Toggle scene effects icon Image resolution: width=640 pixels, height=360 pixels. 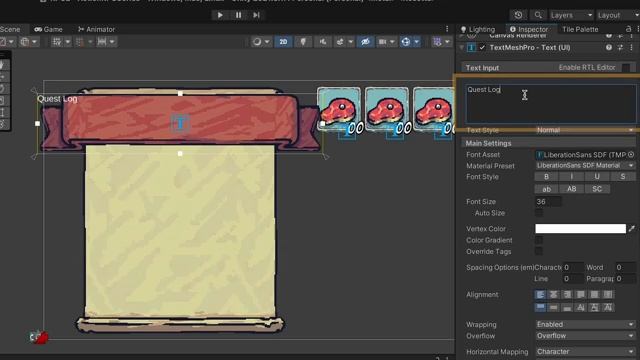(x=340, y=42)
